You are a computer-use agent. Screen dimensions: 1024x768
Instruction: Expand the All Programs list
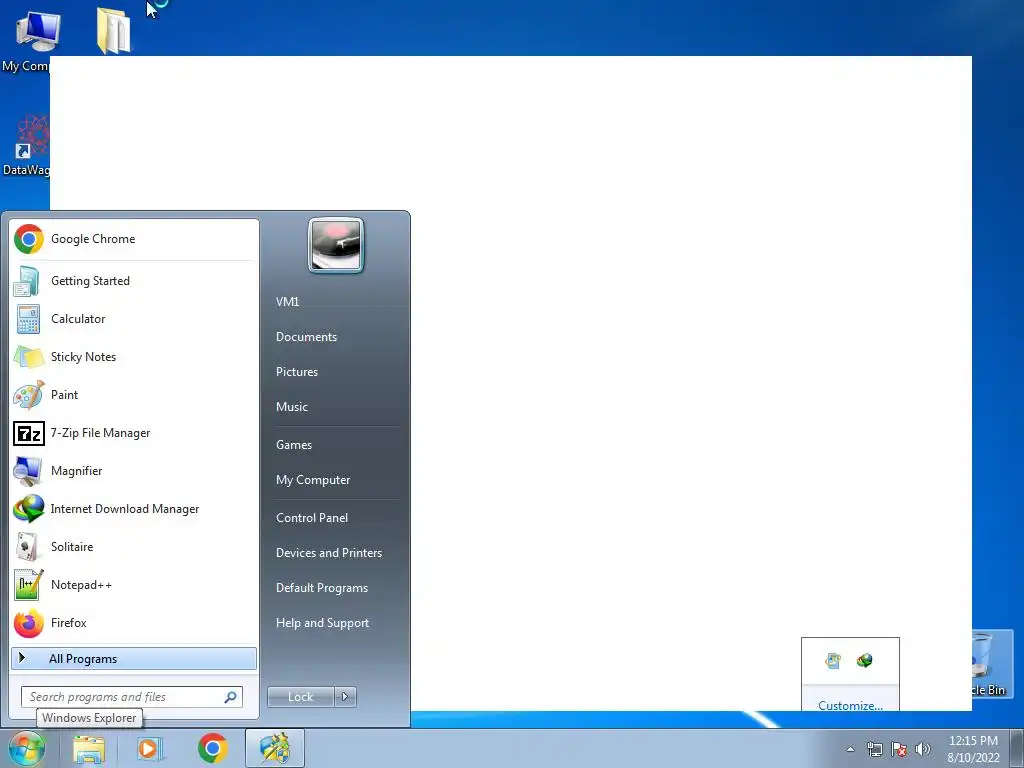coord(133,658)
